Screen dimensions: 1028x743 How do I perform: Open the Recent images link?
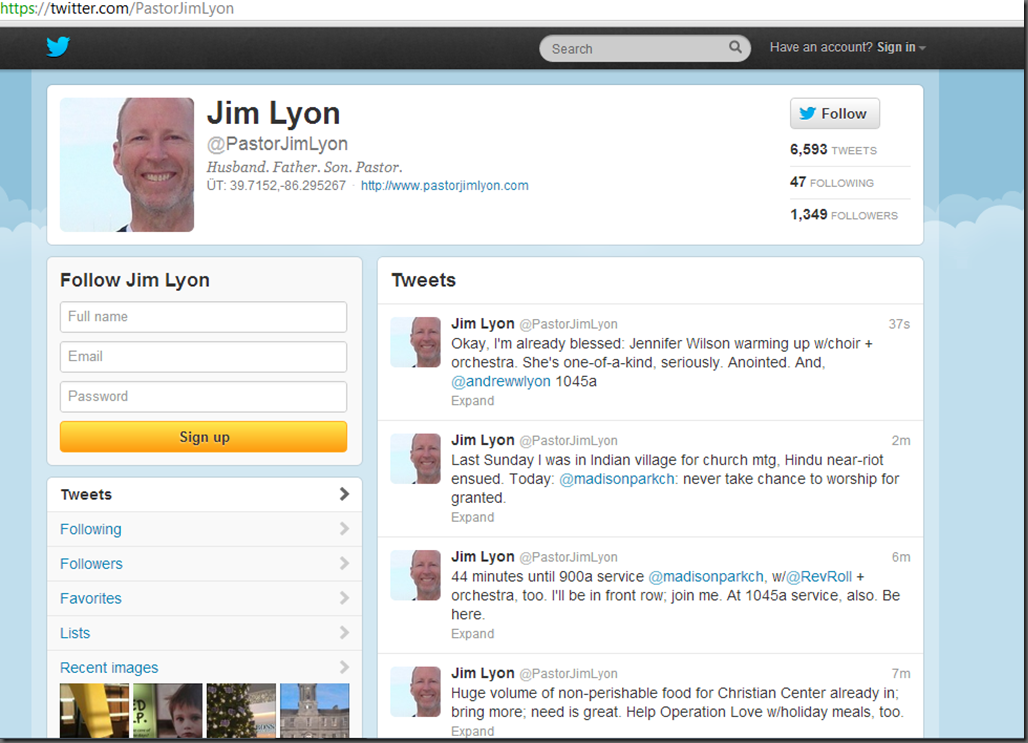pos(109,668)
